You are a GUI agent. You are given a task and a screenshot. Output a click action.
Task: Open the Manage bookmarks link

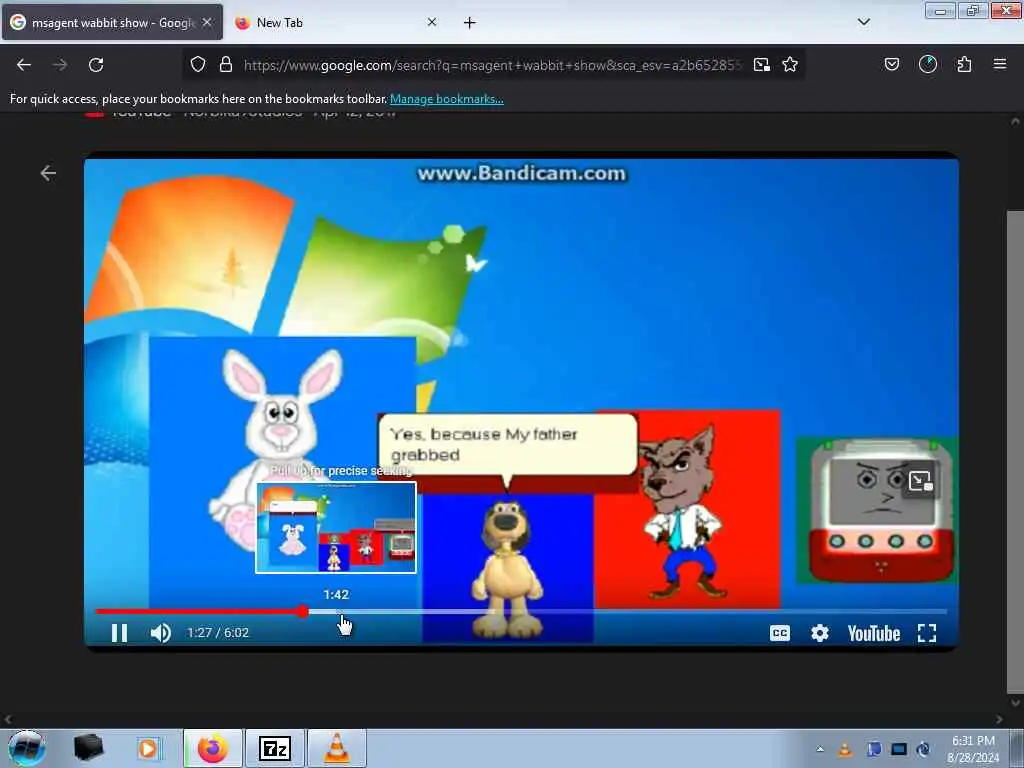tap(447, 99)
